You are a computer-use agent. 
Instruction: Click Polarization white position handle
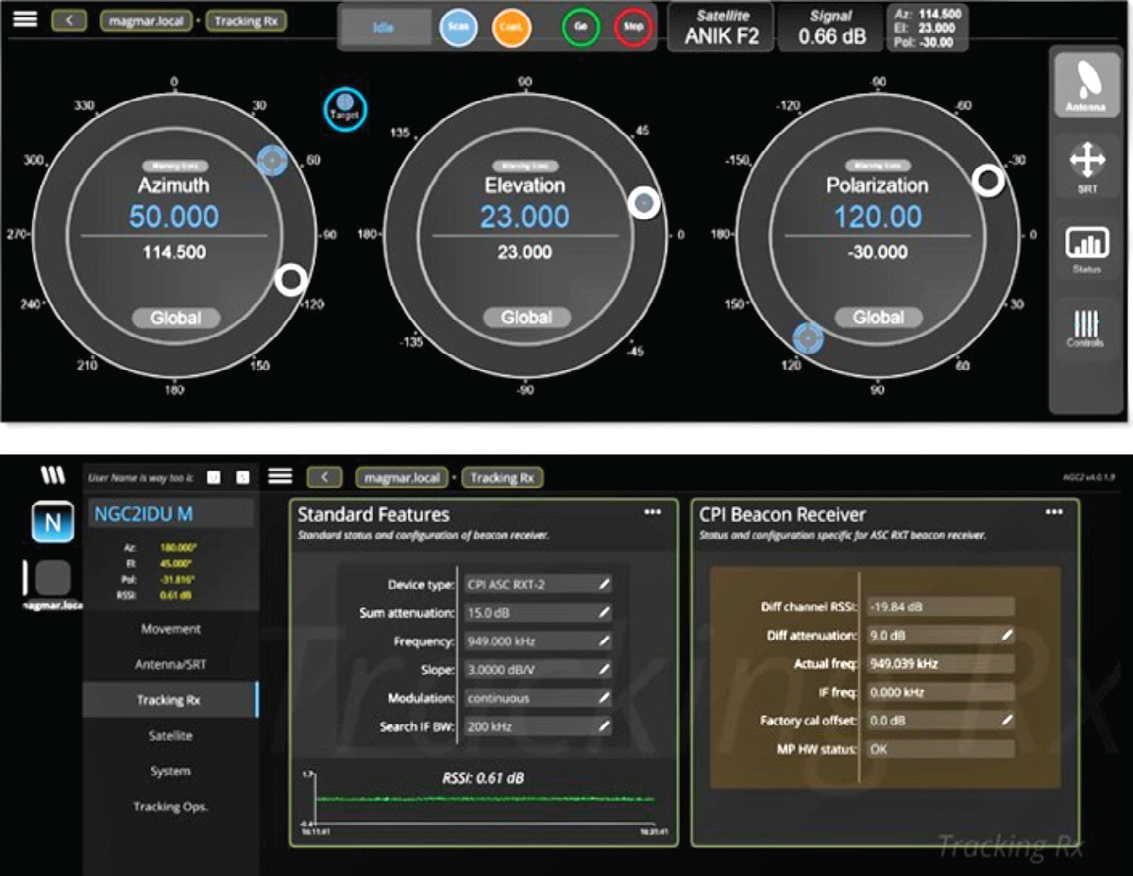click(x=988, y=180)
